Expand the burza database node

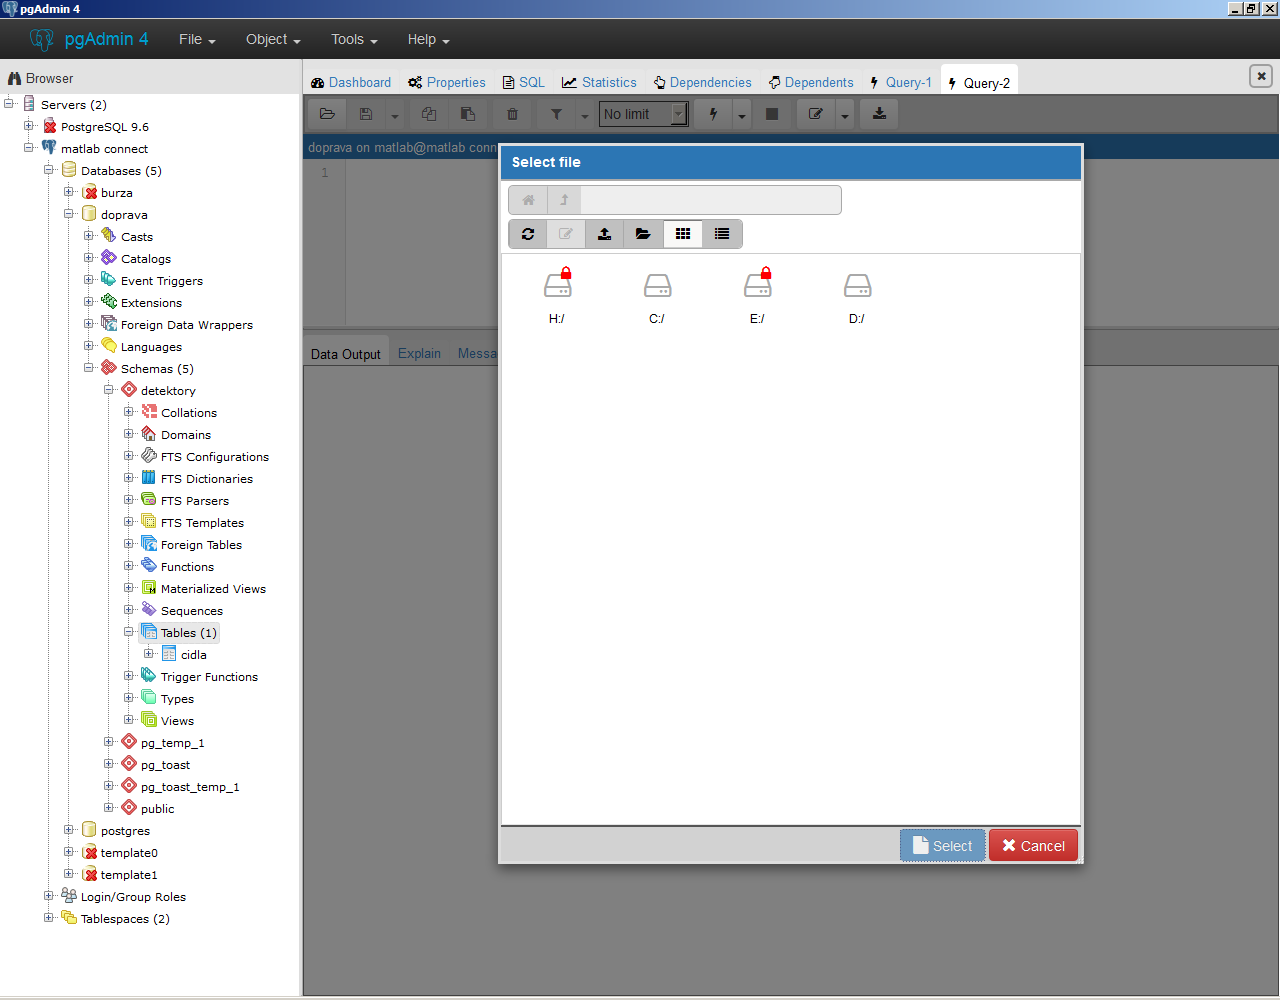click(x=69, y=191)
